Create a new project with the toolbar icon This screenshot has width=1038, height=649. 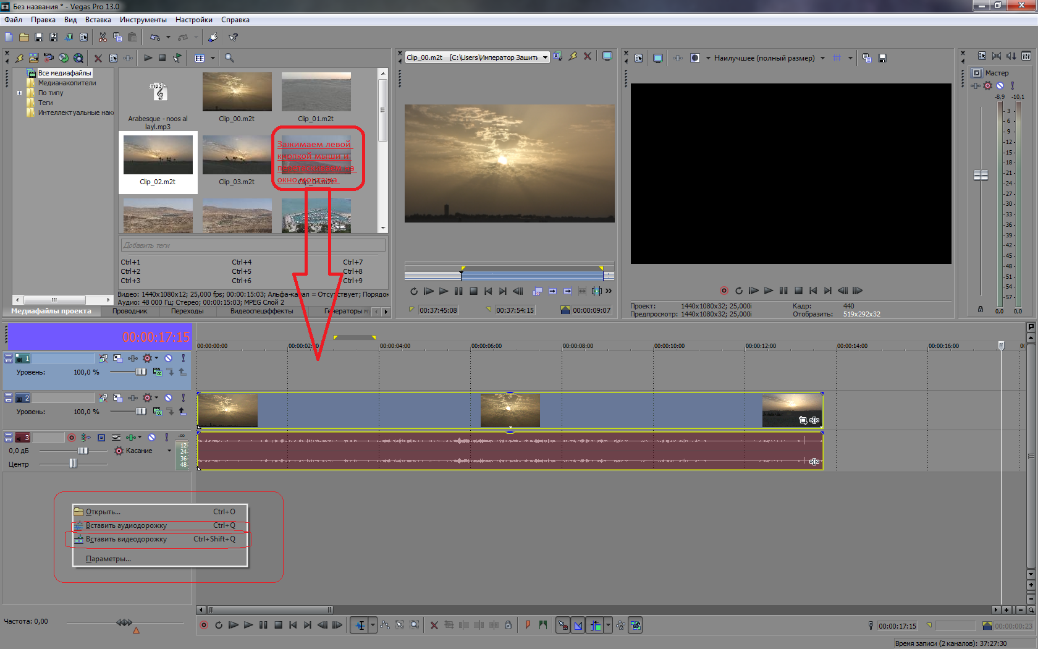9,37
